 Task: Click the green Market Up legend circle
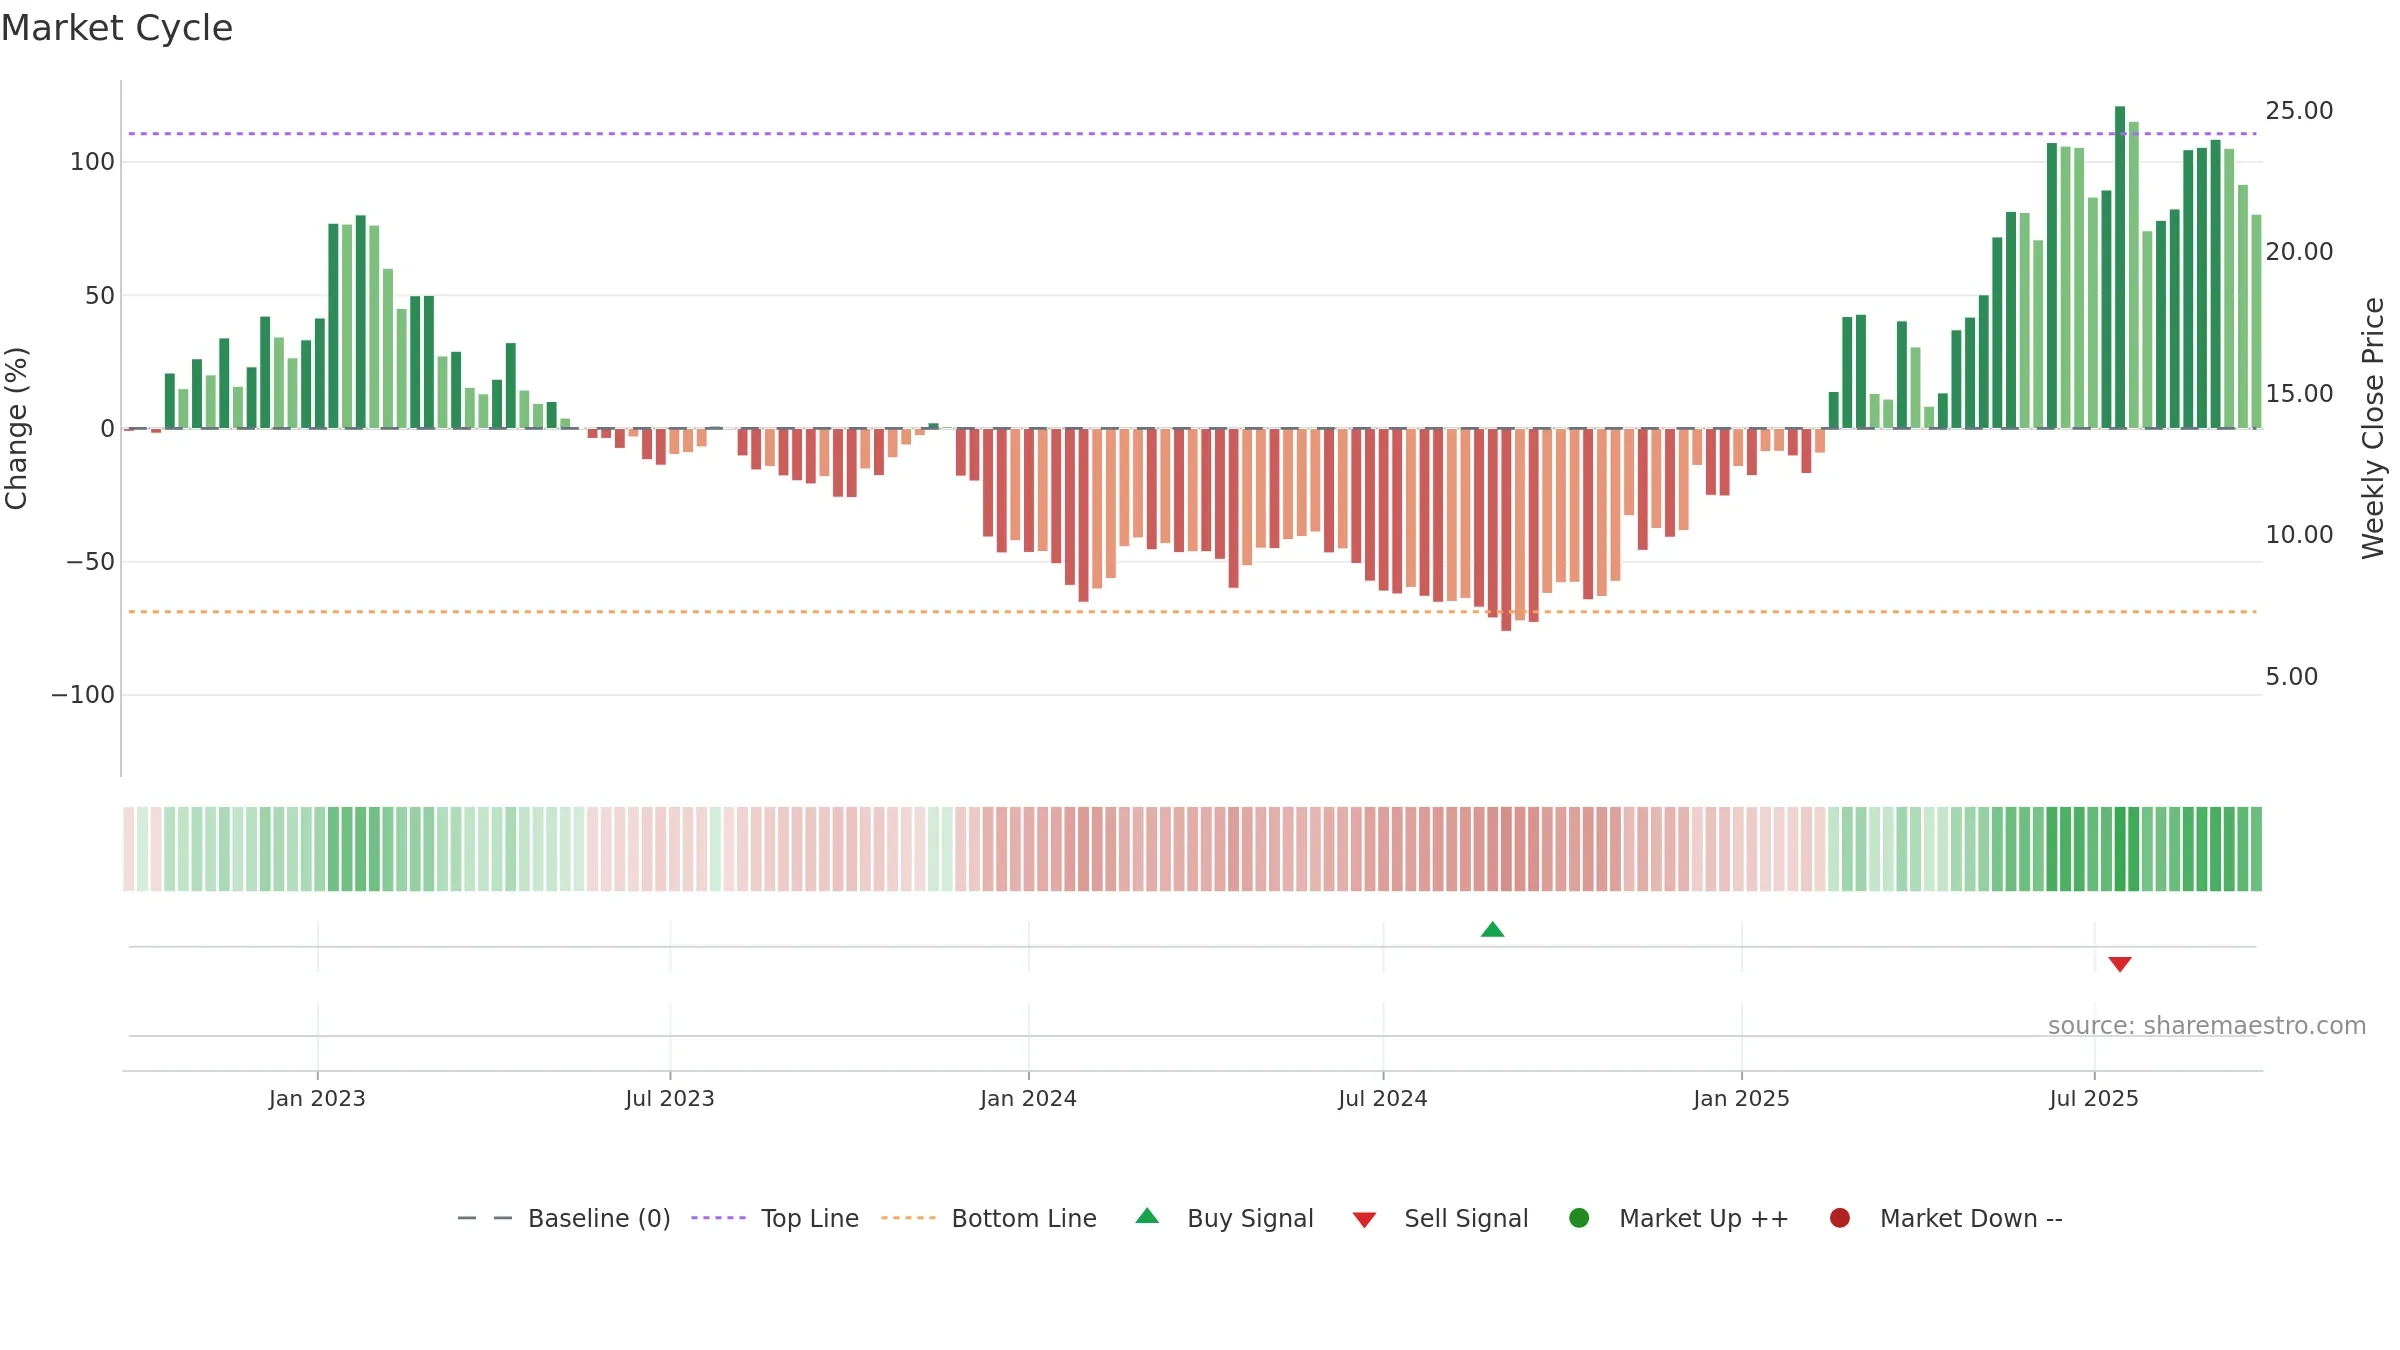tap(1579, 1218)
